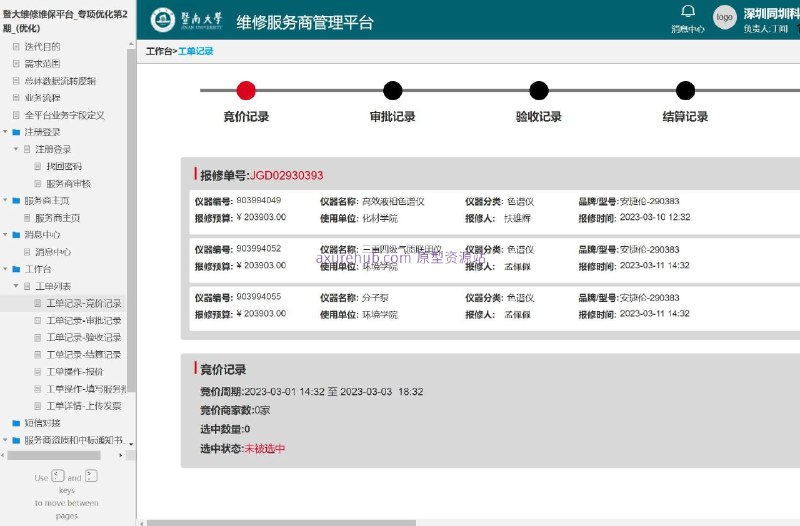Click instrument number 903994055
The height and width of the screenshot is (526, 800).
coord(259,296)
